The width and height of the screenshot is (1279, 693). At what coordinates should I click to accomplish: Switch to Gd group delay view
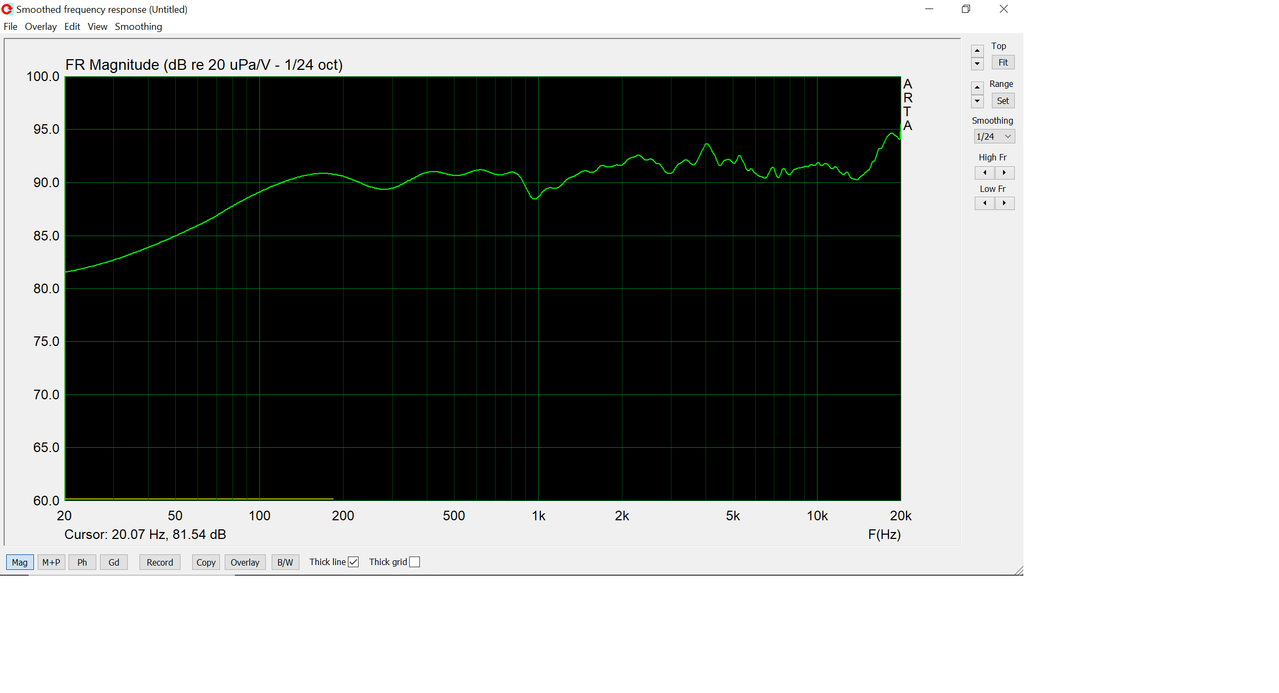pos(114,562)
